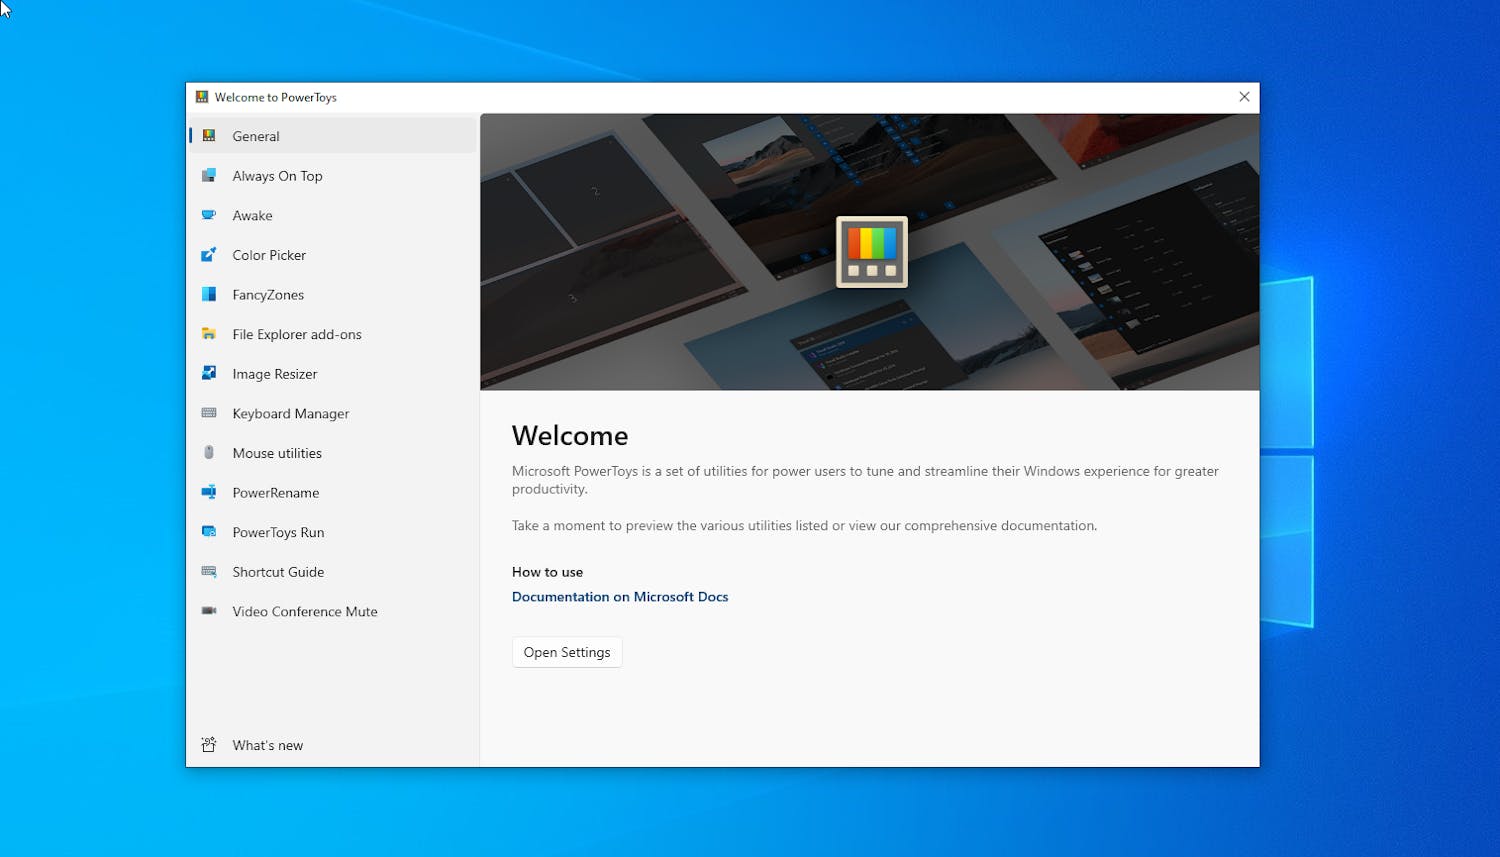This screenshot has height=857, width=1500.
Task: Open the What's new page
Action: tap(267, 744)
